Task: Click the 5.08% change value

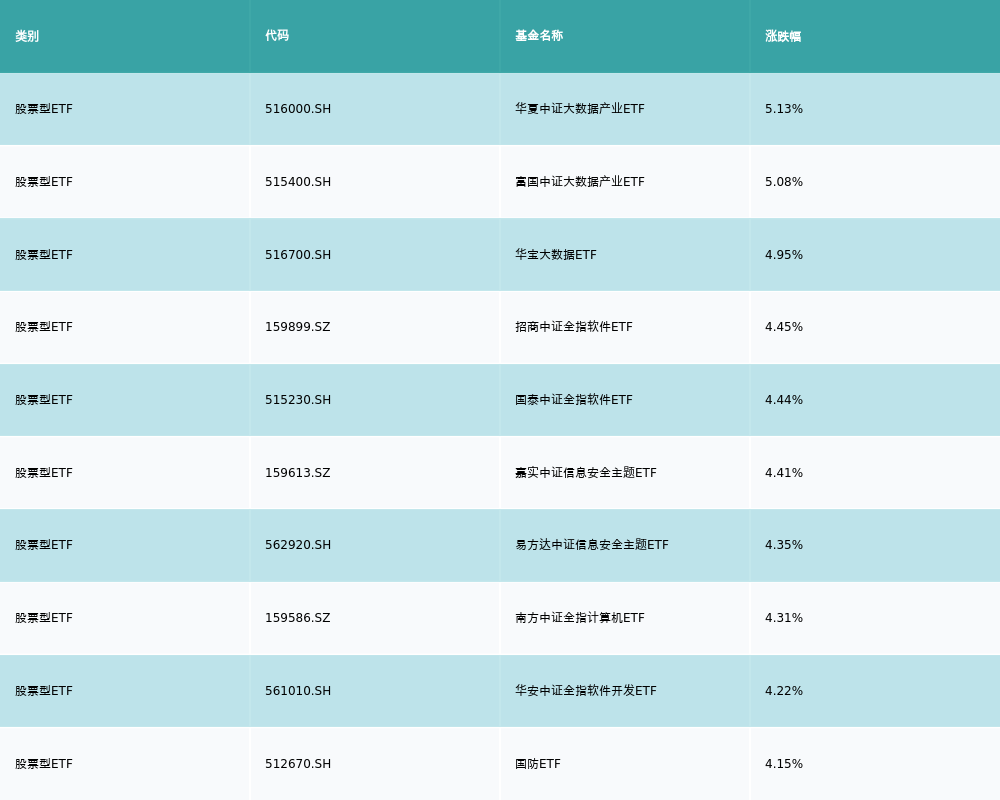Action: 784,182
